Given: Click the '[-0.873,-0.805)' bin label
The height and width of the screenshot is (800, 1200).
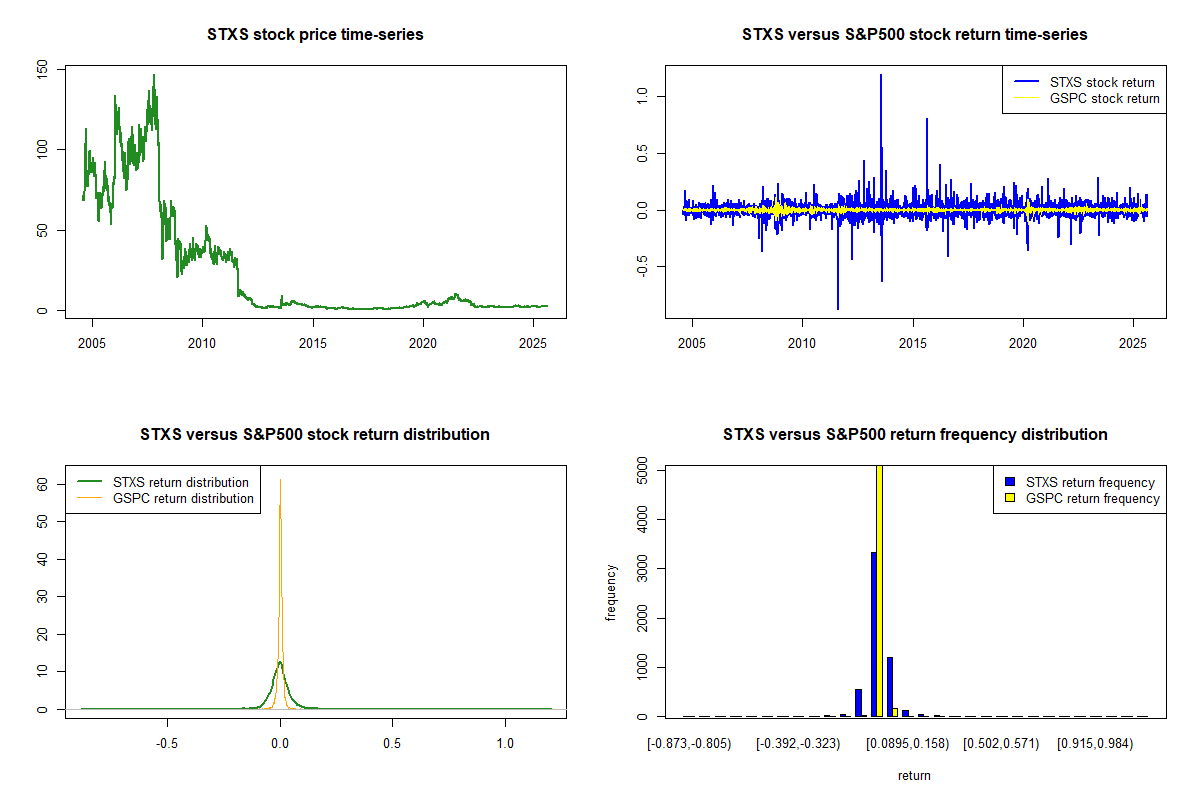Looking at the screenshot, I should (689, 744).
